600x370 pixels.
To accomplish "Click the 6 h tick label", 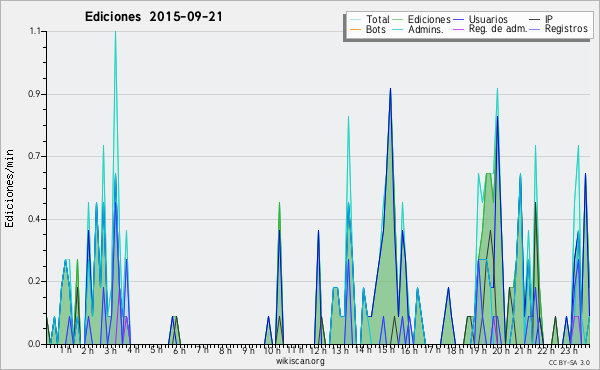I will click(179, 350).
